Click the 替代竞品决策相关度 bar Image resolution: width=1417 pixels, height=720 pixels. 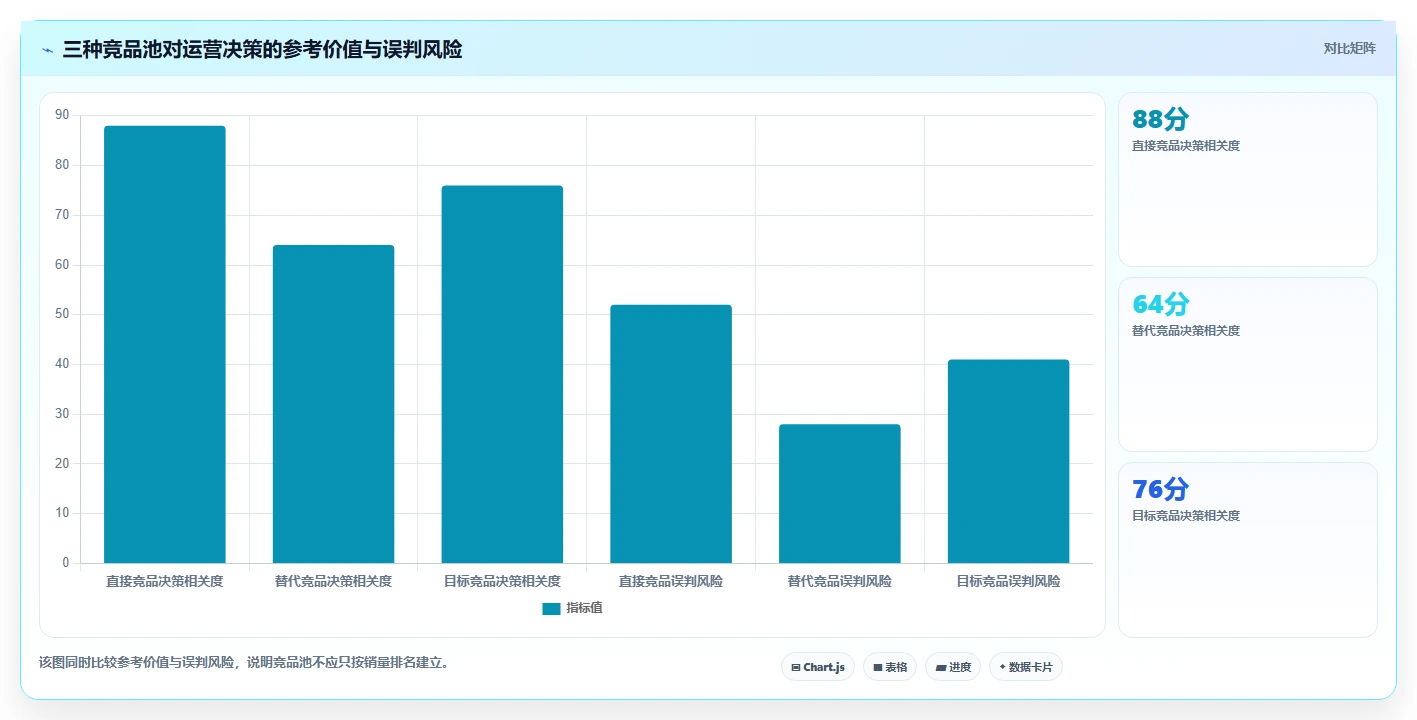point(334,404)
